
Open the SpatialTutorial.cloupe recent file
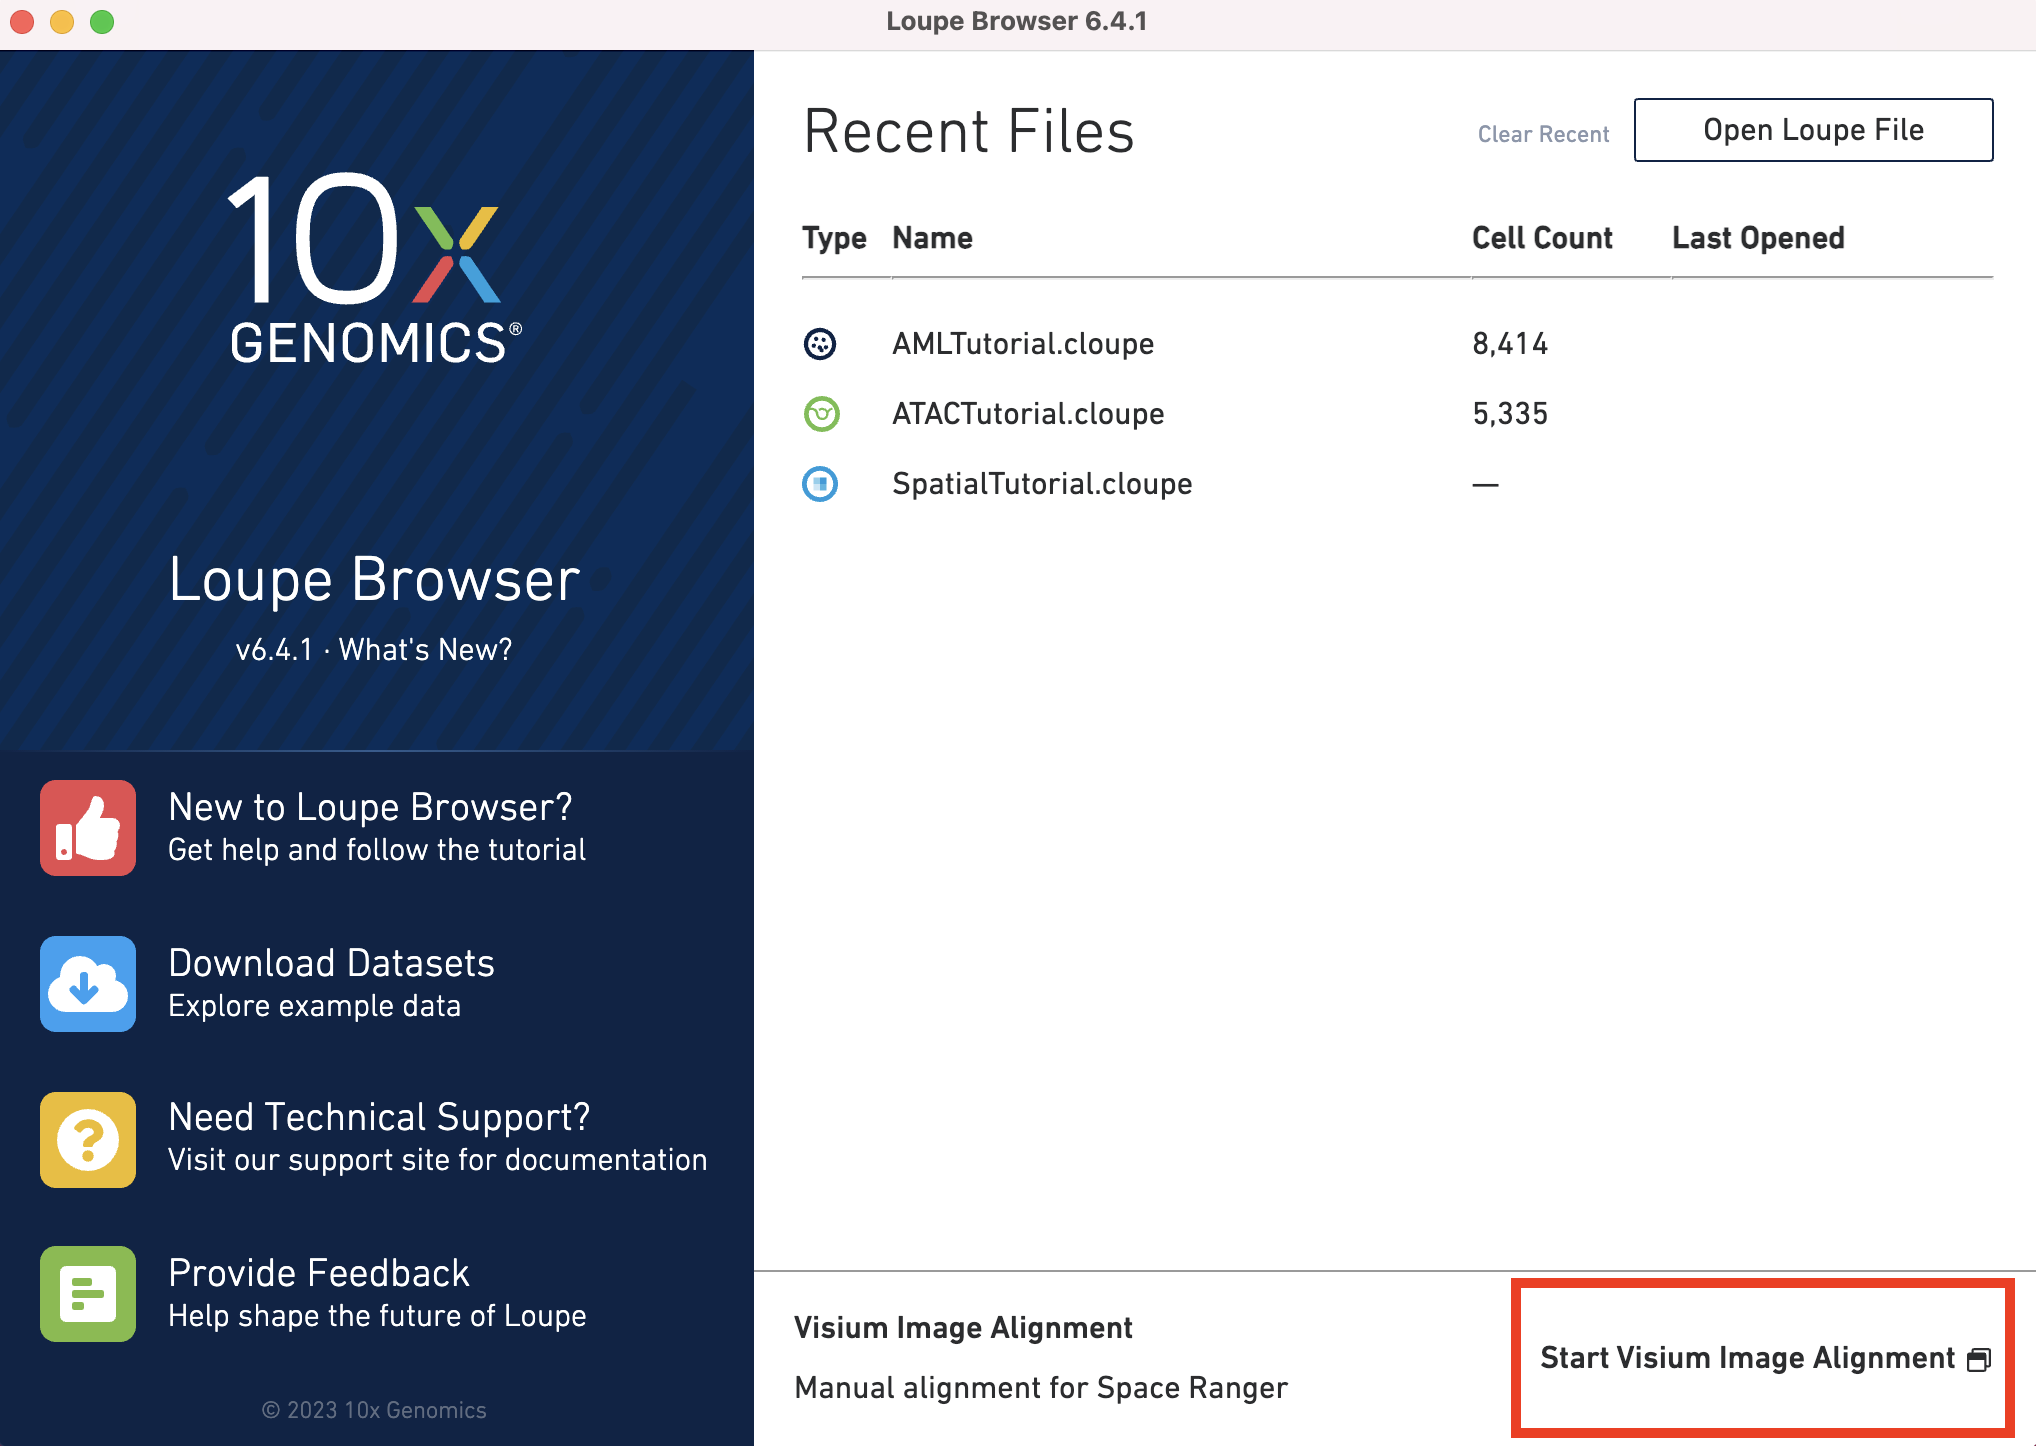click(x=1042, y=484)
